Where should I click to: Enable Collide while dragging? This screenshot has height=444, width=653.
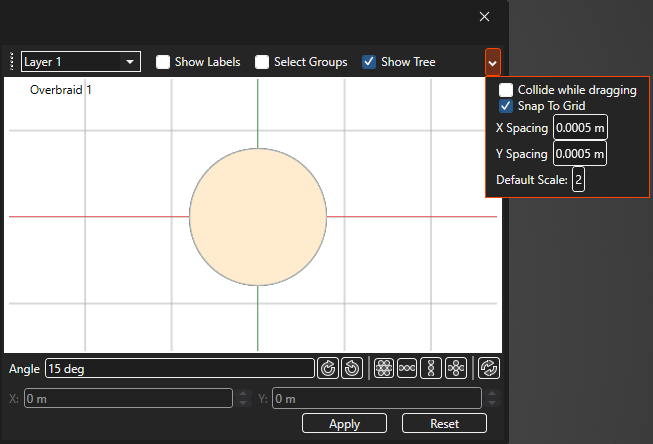click(x=506, y=90)
